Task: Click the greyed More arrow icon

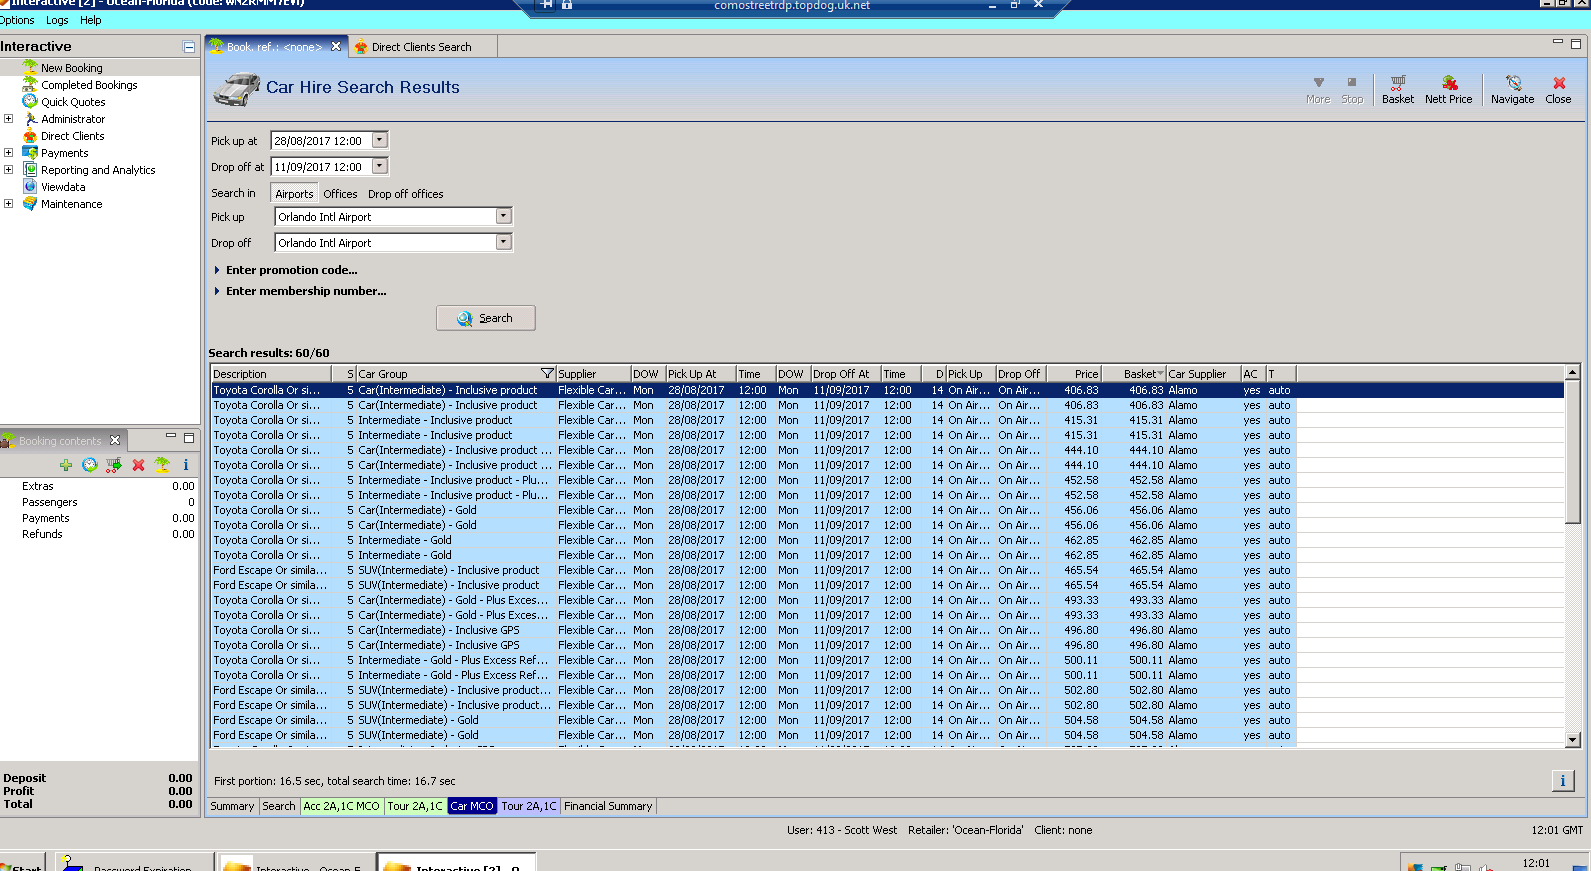Action: point(1318,83)
